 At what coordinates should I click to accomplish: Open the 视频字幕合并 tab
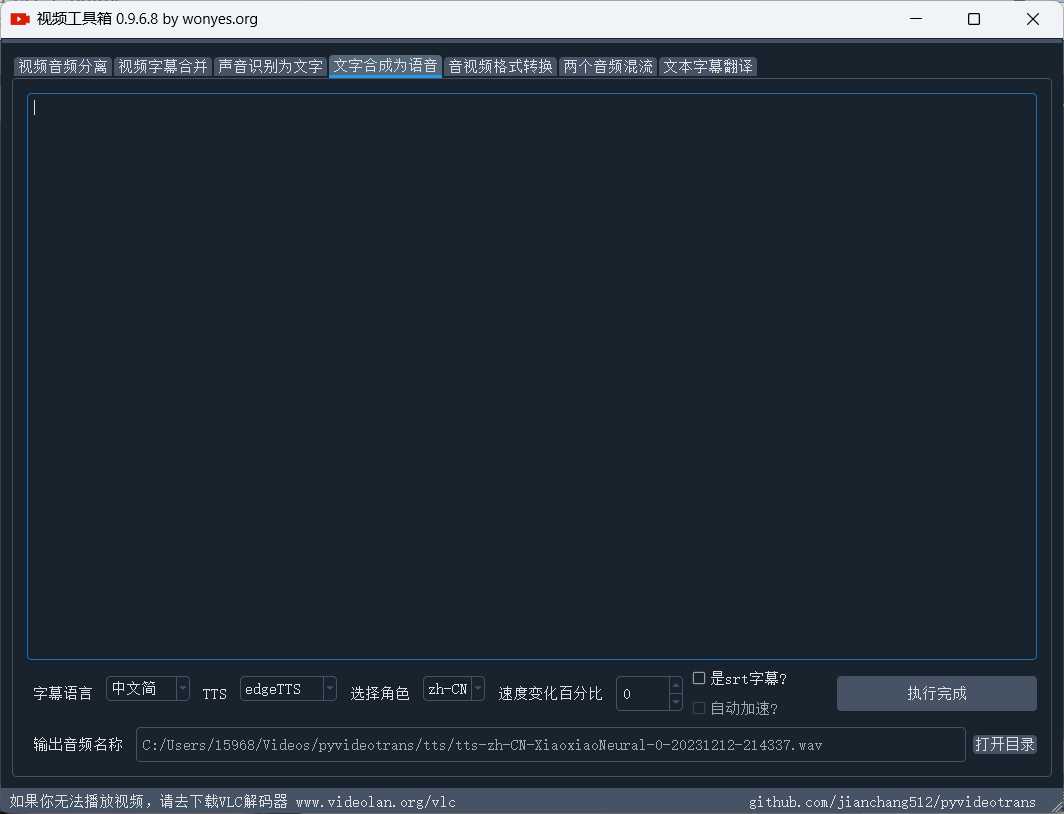coord(163,67)
